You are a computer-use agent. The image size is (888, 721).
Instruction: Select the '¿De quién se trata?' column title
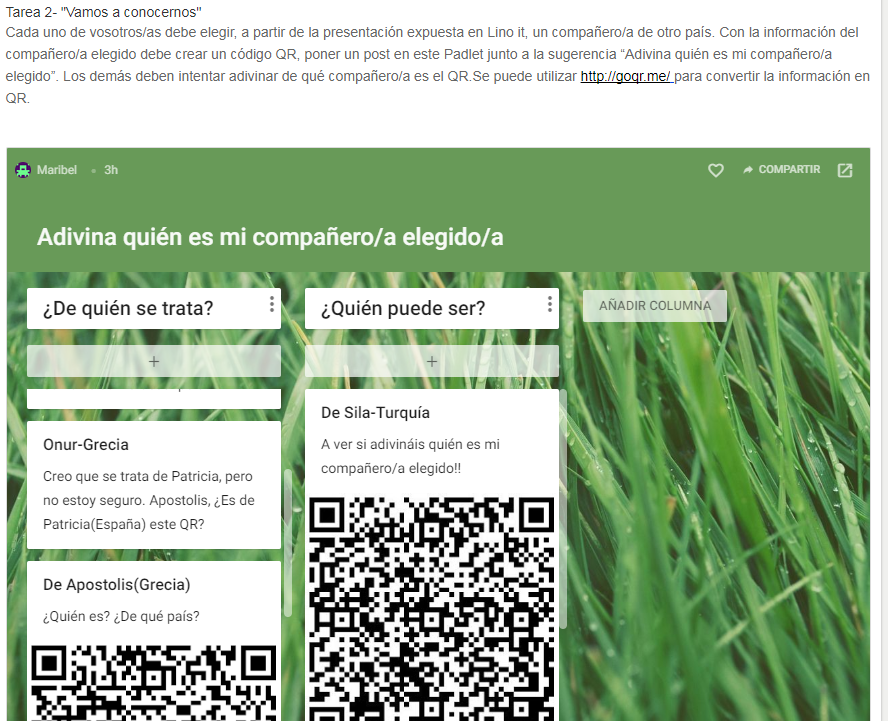pyautogui.click(x=129, y=308)
